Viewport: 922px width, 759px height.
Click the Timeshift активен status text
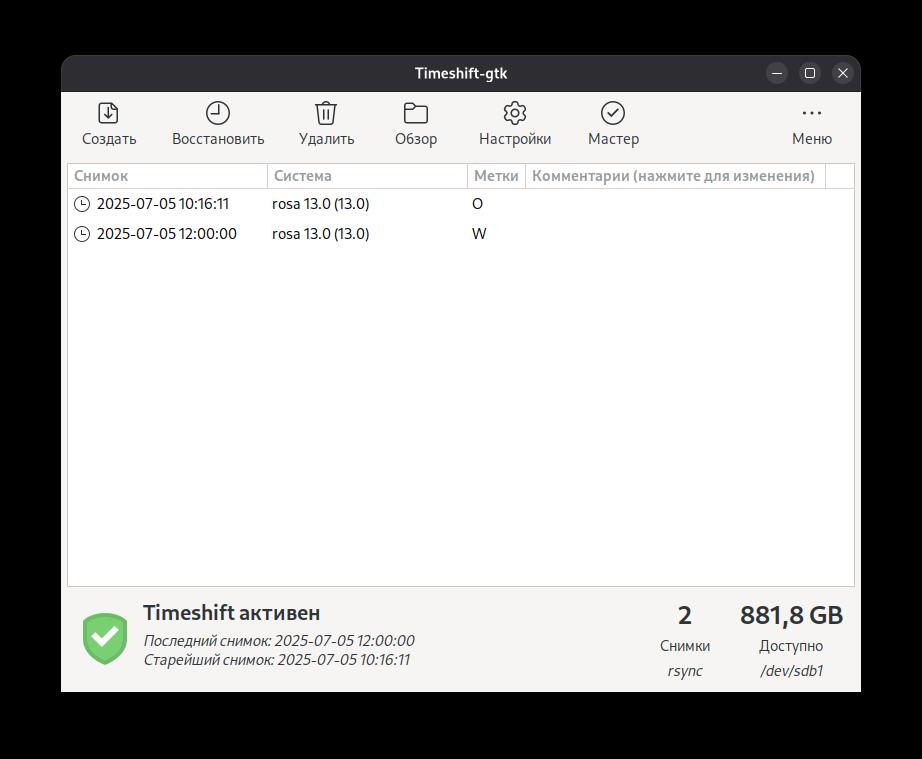[232, 613]
